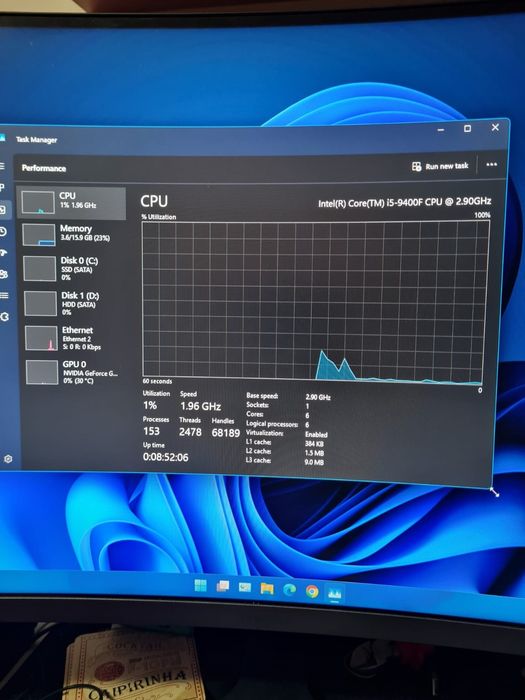Click the L3 cache 9.0 MB value
Screen dimensions: 525x700
(314, 462)
